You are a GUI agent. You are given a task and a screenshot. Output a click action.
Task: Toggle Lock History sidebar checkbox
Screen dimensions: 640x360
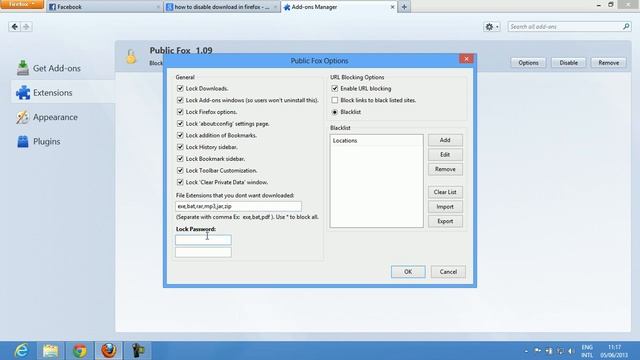point(180,147)
